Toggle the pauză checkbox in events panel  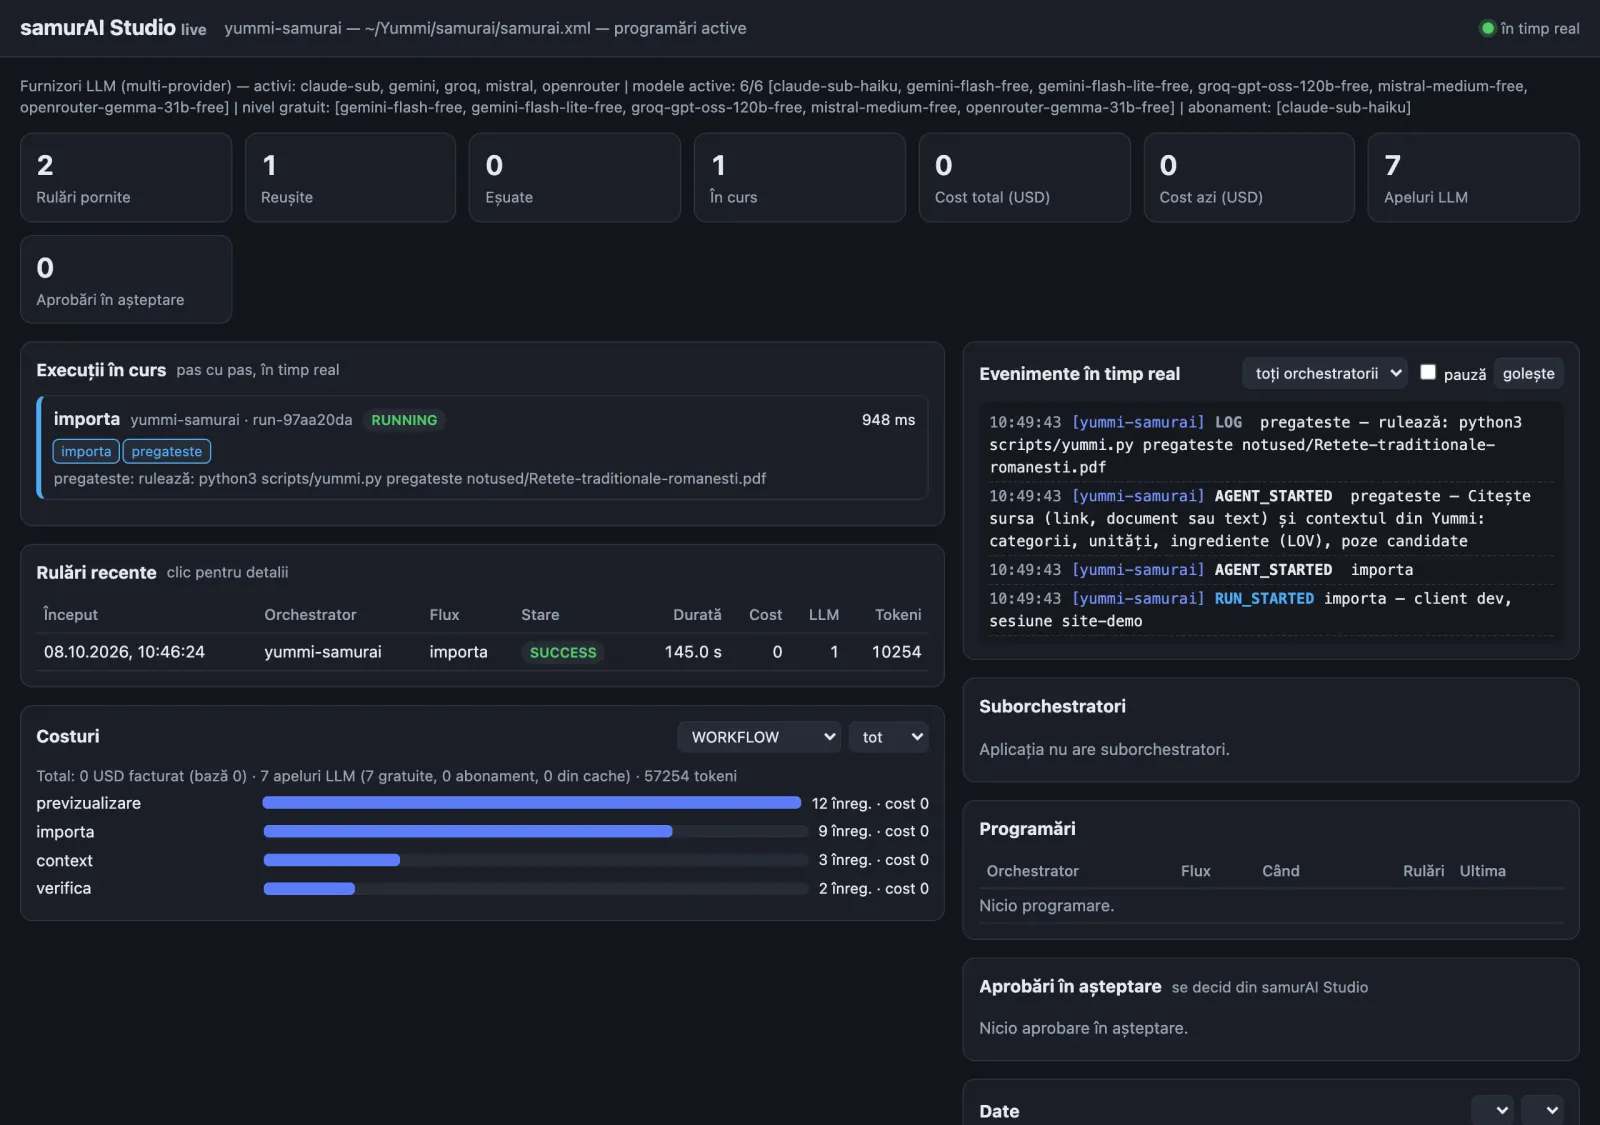click(1428, 372)
